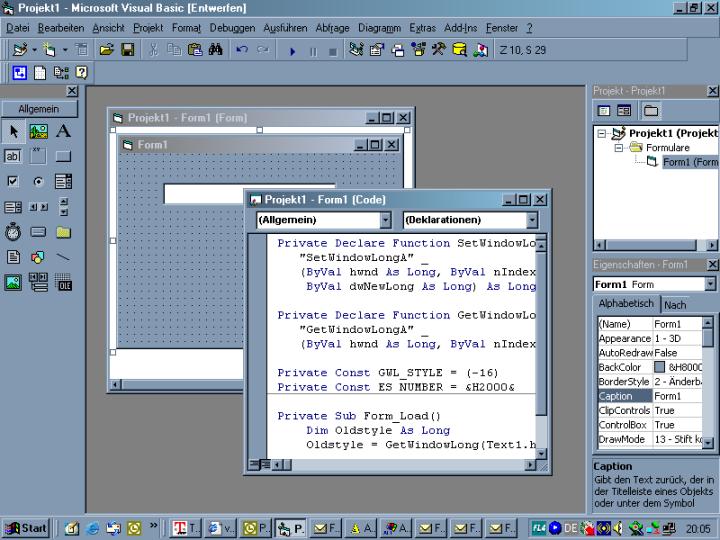
Task: Click the BackColor color swatch
Action: [659, 367]
